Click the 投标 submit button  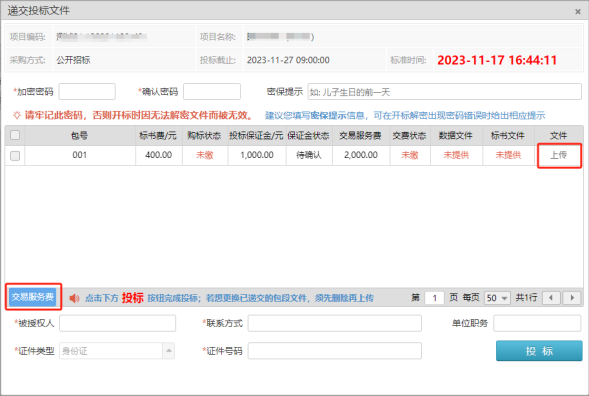[539, 351]
